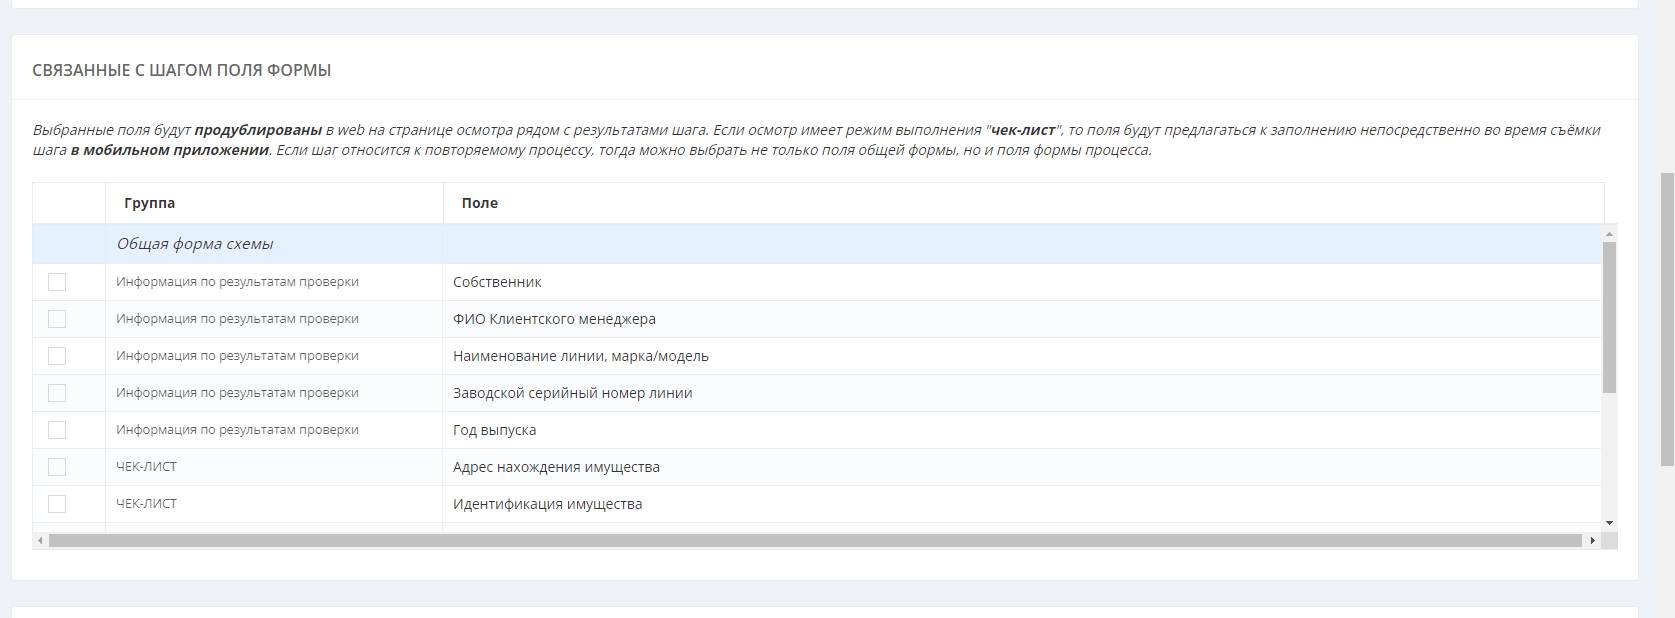Check the box for Собственник row
Image resolution: width=1675 pixels, height=618 pixels.
pos(57,282)
